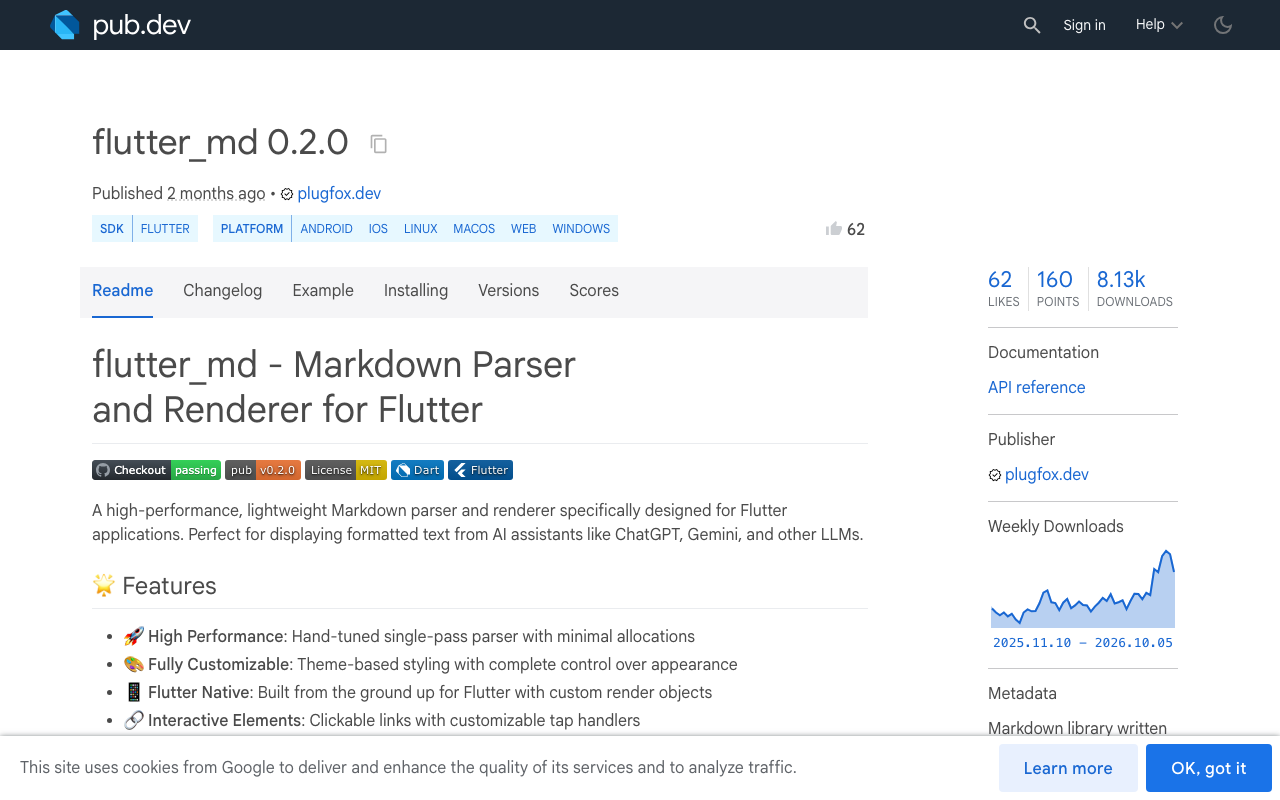Open the Installing tab
Screen dimensions: 1280x800
tap(416, 291)
